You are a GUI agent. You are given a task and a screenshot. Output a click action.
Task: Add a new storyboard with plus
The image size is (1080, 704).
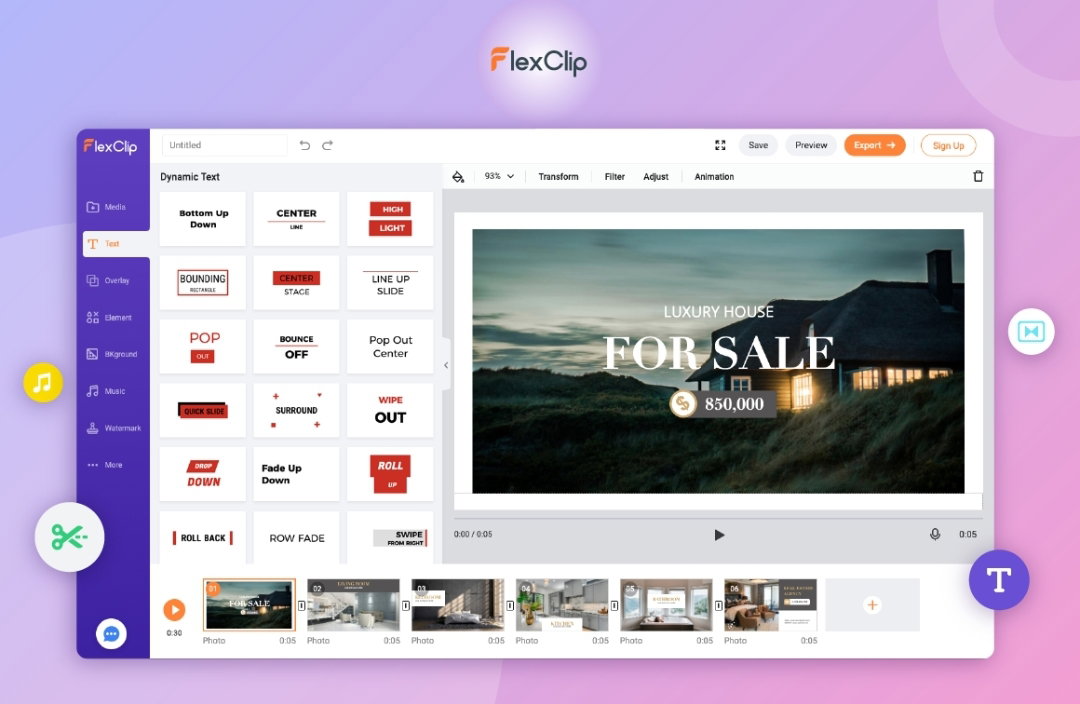coord(872,605)
